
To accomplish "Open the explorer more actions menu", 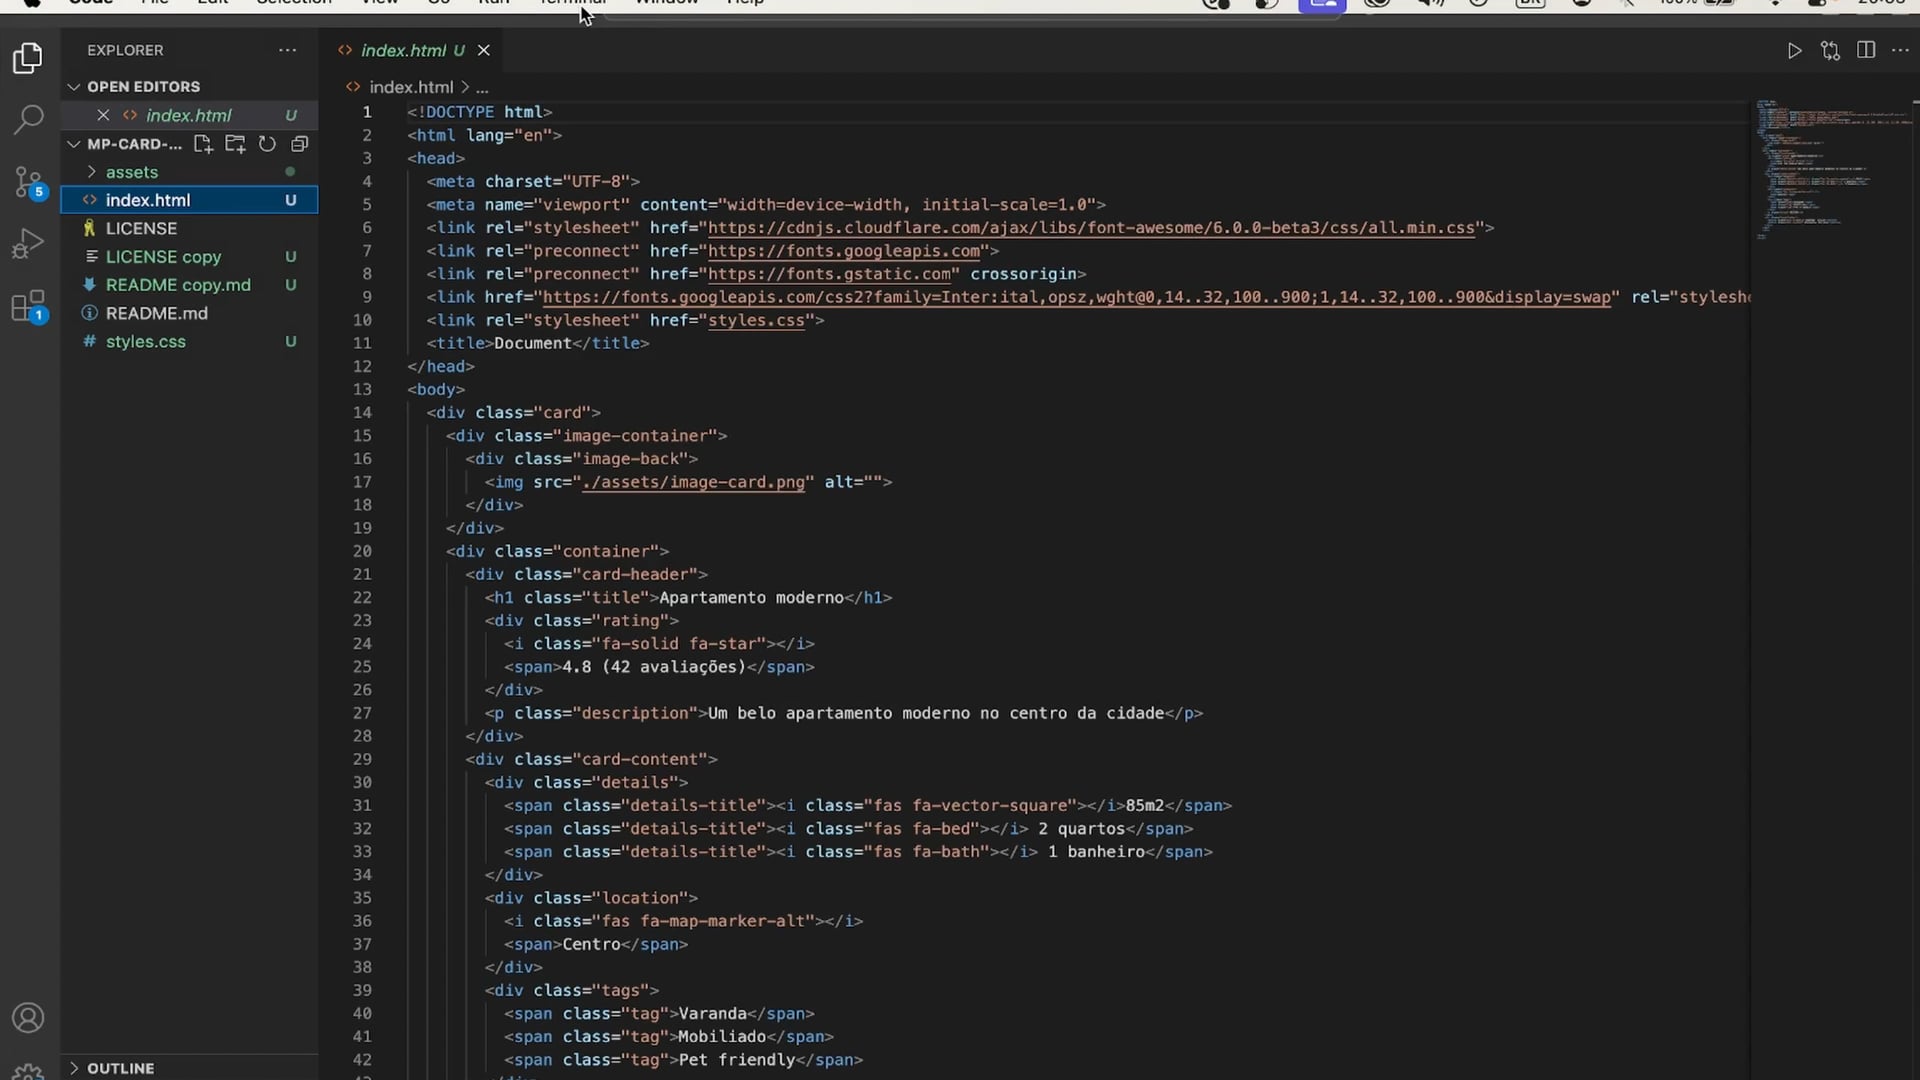I will pyautogui.click(x=288, y=50).
